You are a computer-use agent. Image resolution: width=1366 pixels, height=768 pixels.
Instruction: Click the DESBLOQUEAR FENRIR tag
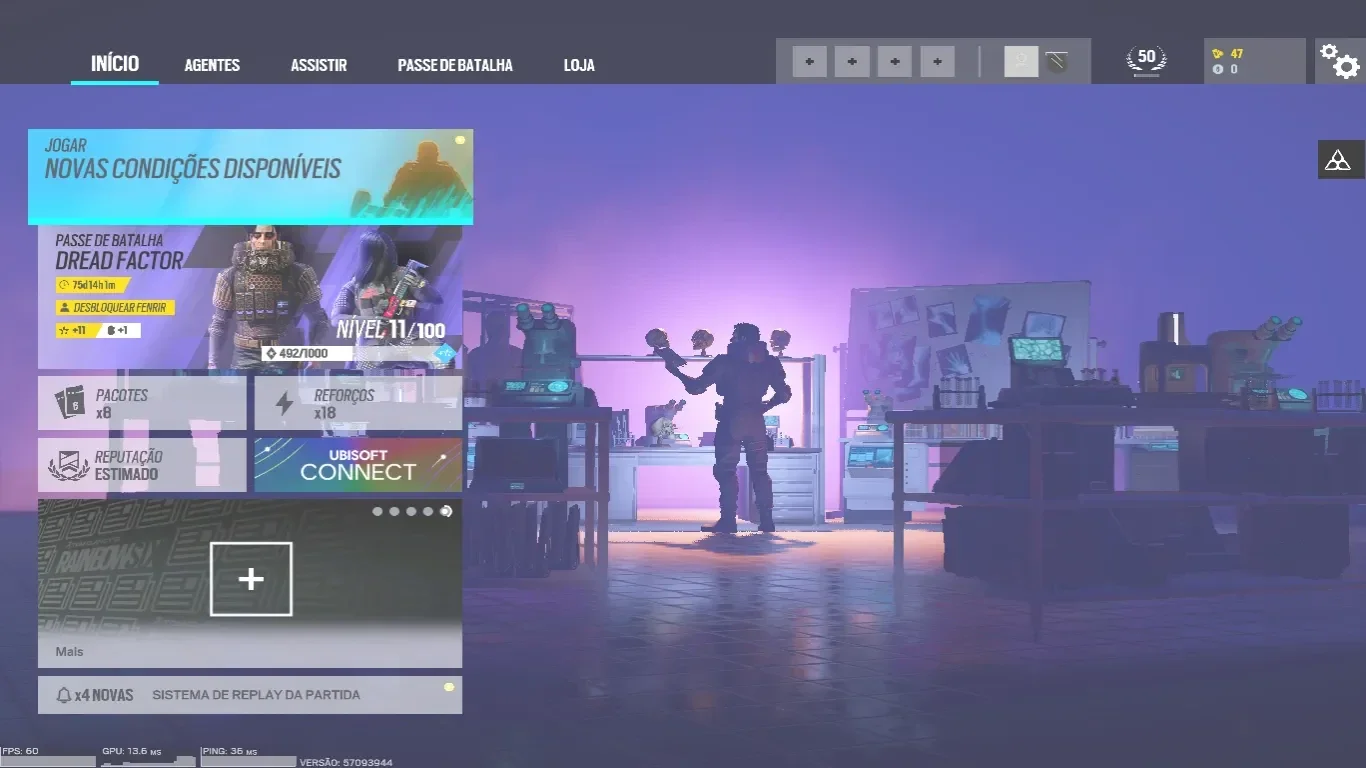(115, 308)
